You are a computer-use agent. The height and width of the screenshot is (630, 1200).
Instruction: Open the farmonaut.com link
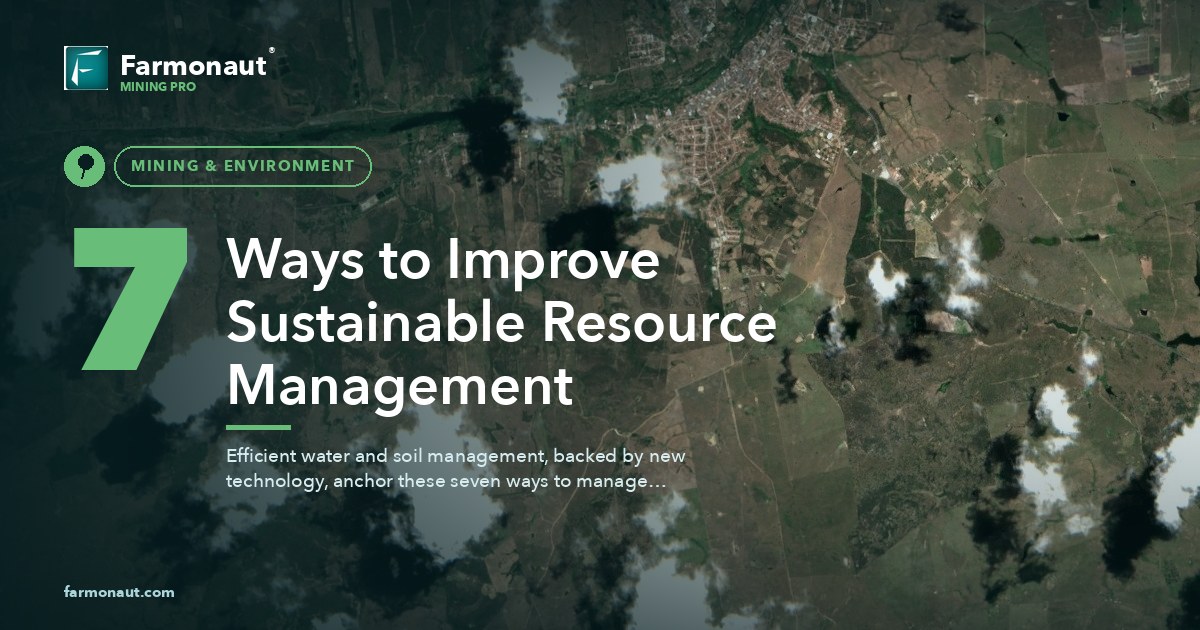click(x=119, y=592)
